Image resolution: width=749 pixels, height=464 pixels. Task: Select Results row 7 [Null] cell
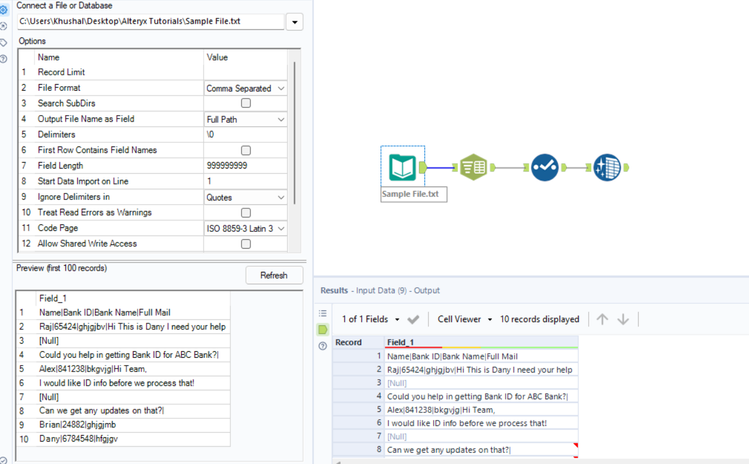coord(482,436)
